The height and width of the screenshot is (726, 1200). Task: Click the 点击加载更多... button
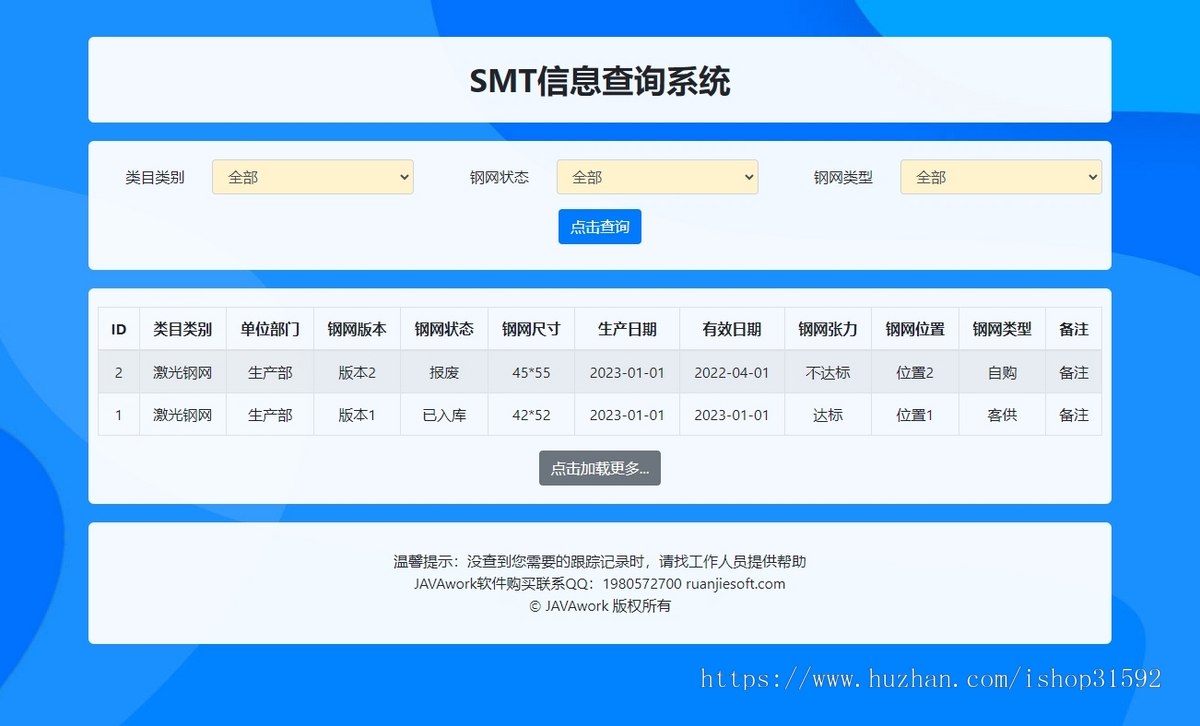(x=599, y=468)
